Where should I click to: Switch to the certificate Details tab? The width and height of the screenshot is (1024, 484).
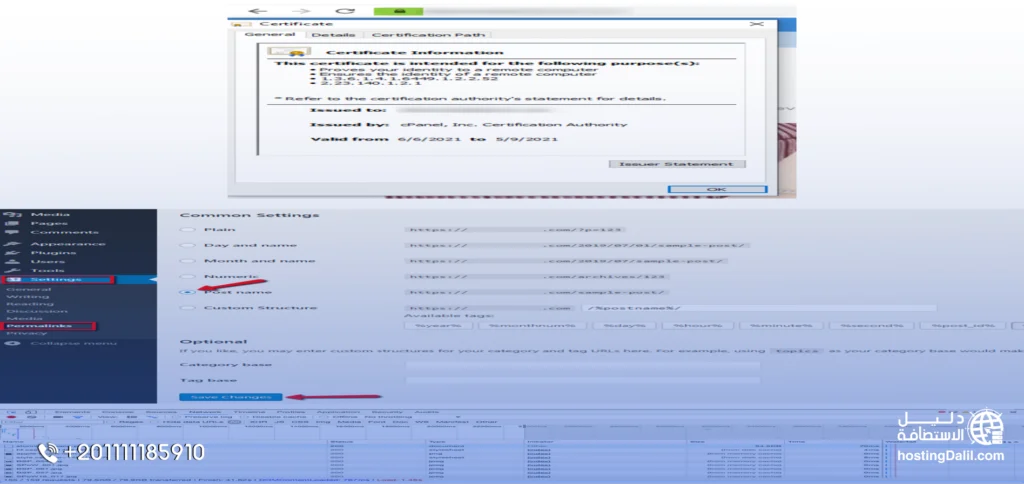coord(332,35)
